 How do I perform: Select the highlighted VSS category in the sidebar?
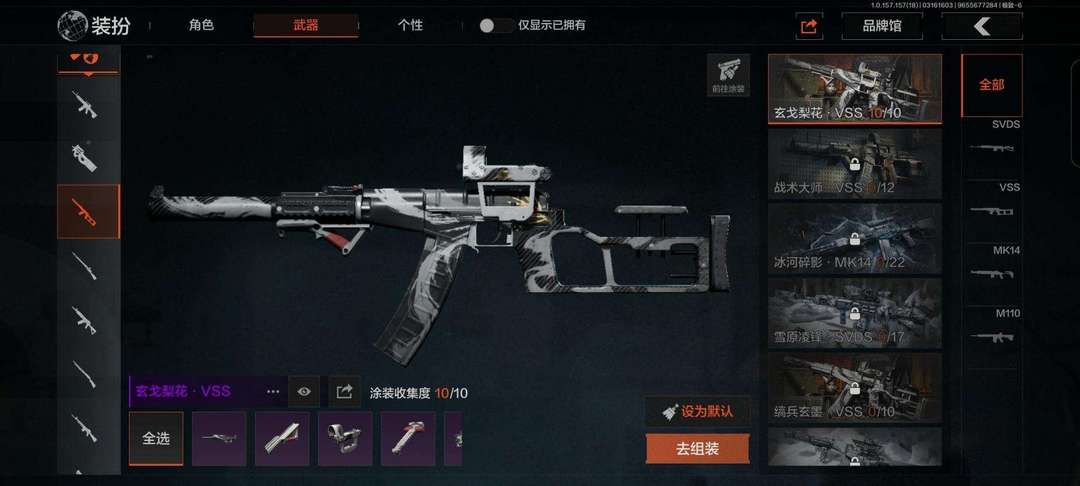click(x=88, y=211)
